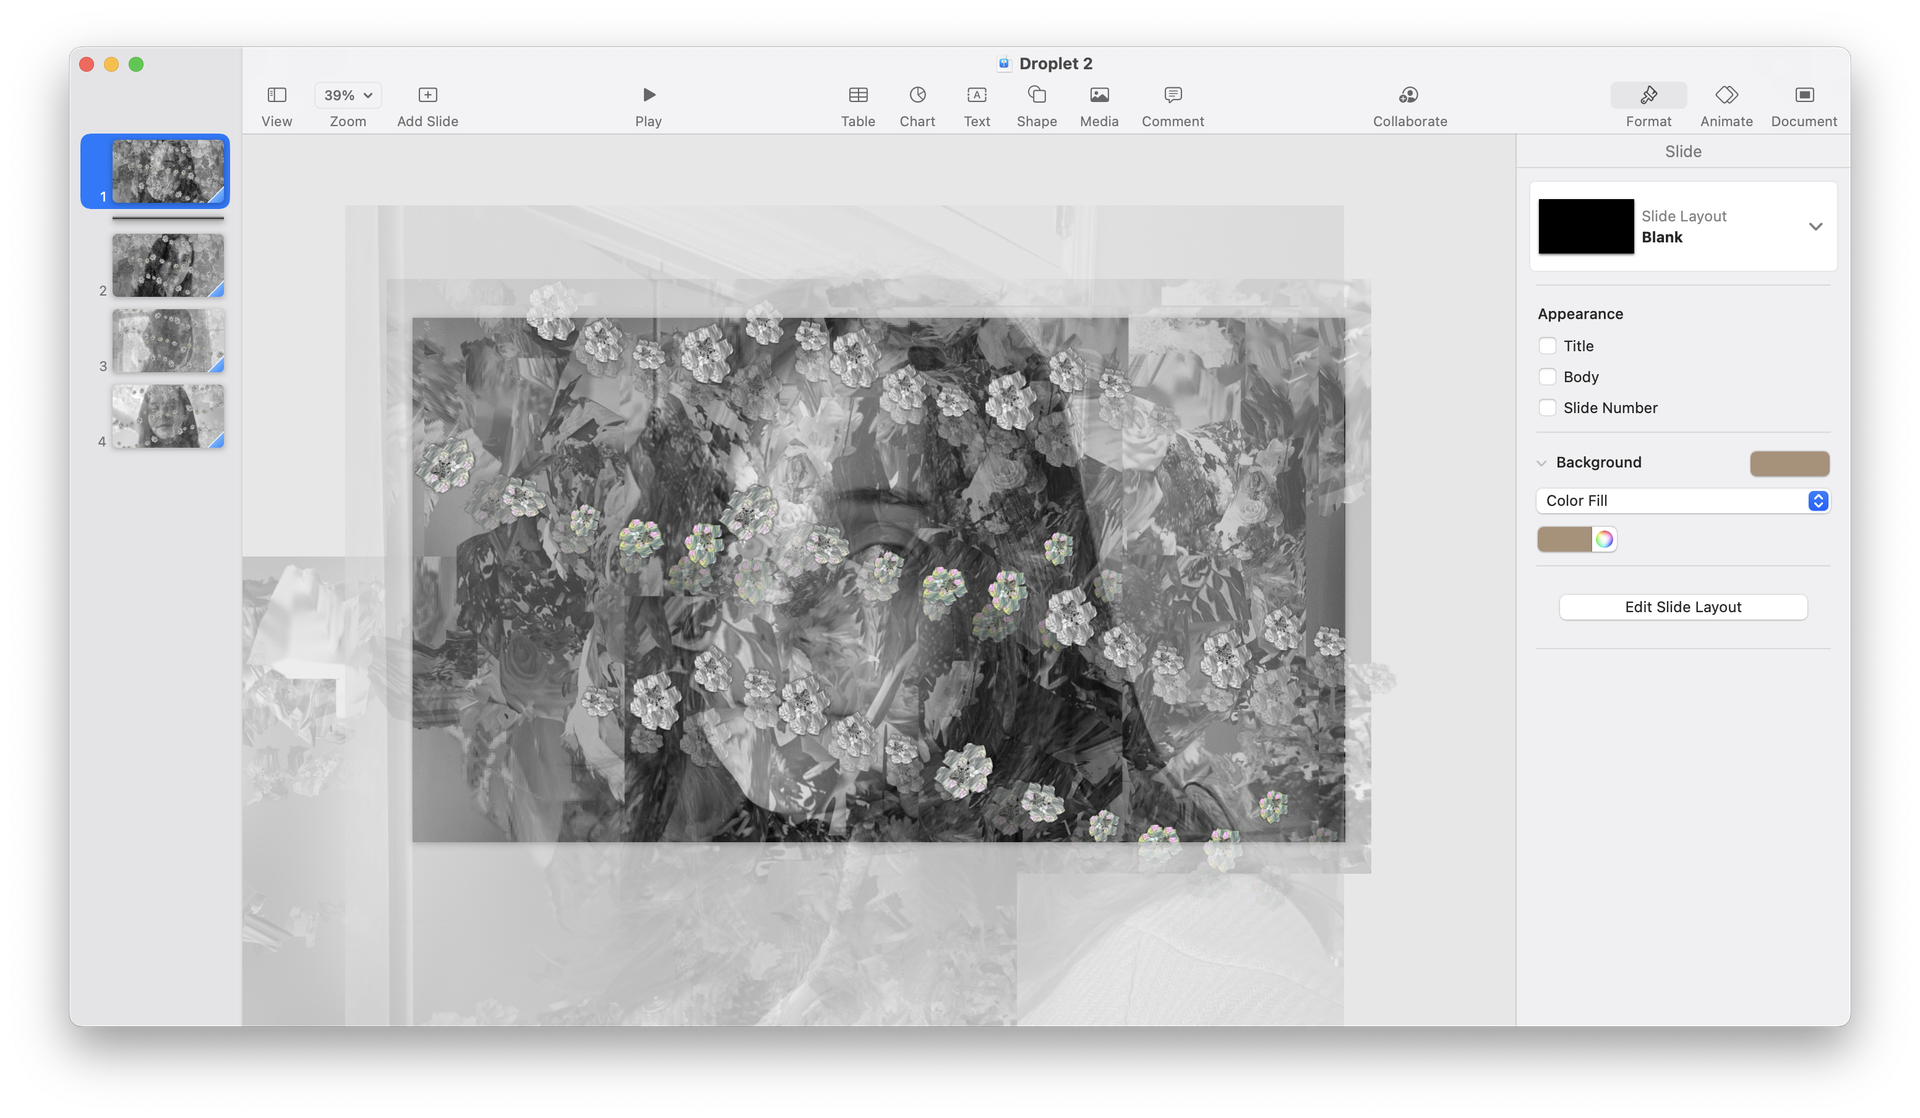The image size is (1920, 1118).
Task: Open the color wheel picker
Action: 1604,540
